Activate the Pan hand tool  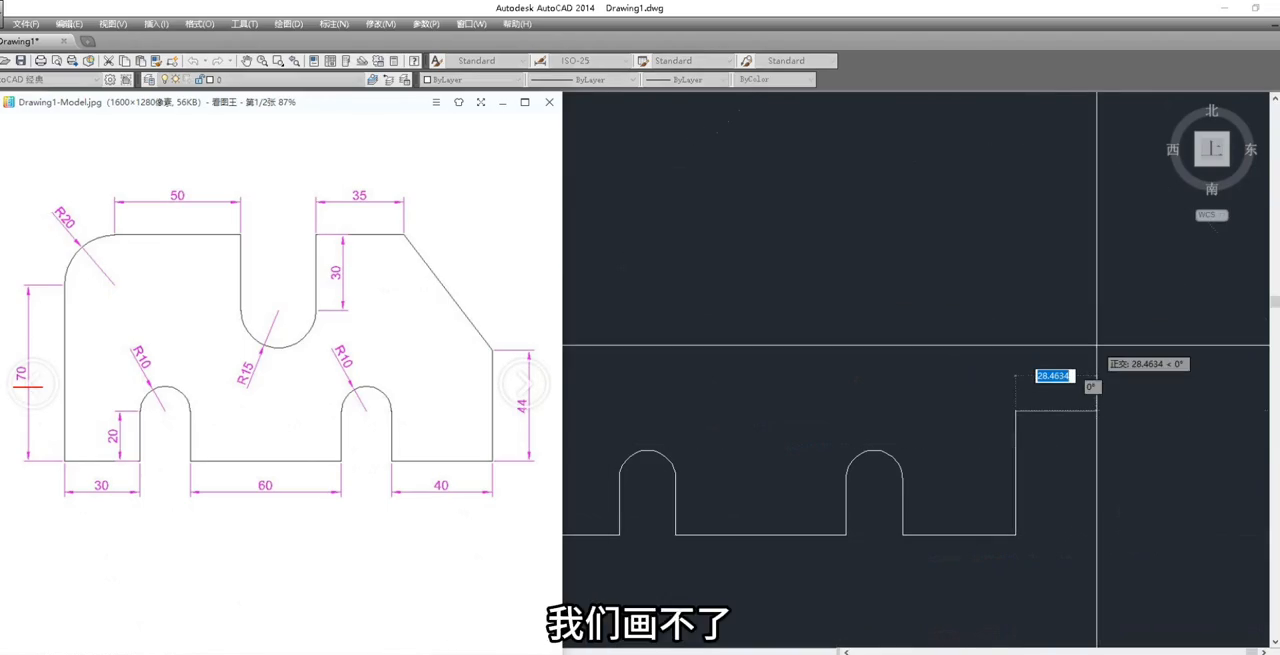pyautogui.click(x=246, y=61)
